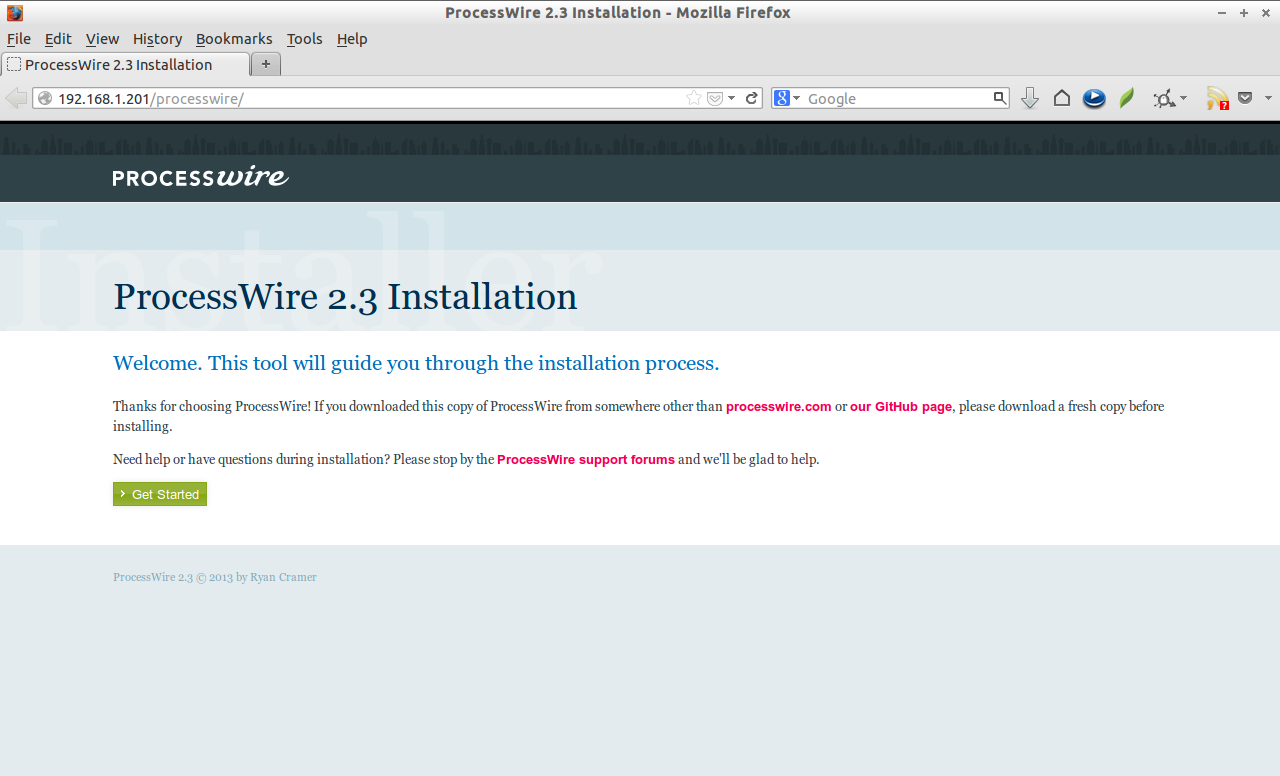Click the Pocket icon in address bar
This screenshot has height=776, width=1280.
coord(715,98)
